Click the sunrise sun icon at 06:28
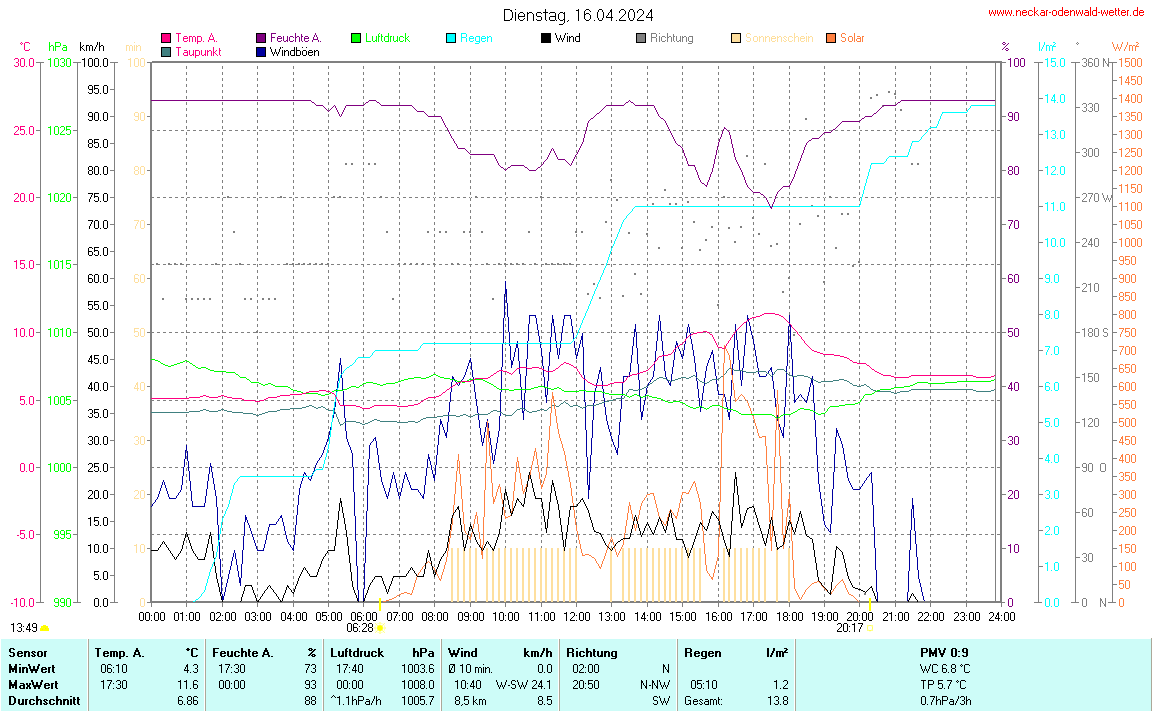This screenshot has width=1152, height=711. click(x=381, y=628)
